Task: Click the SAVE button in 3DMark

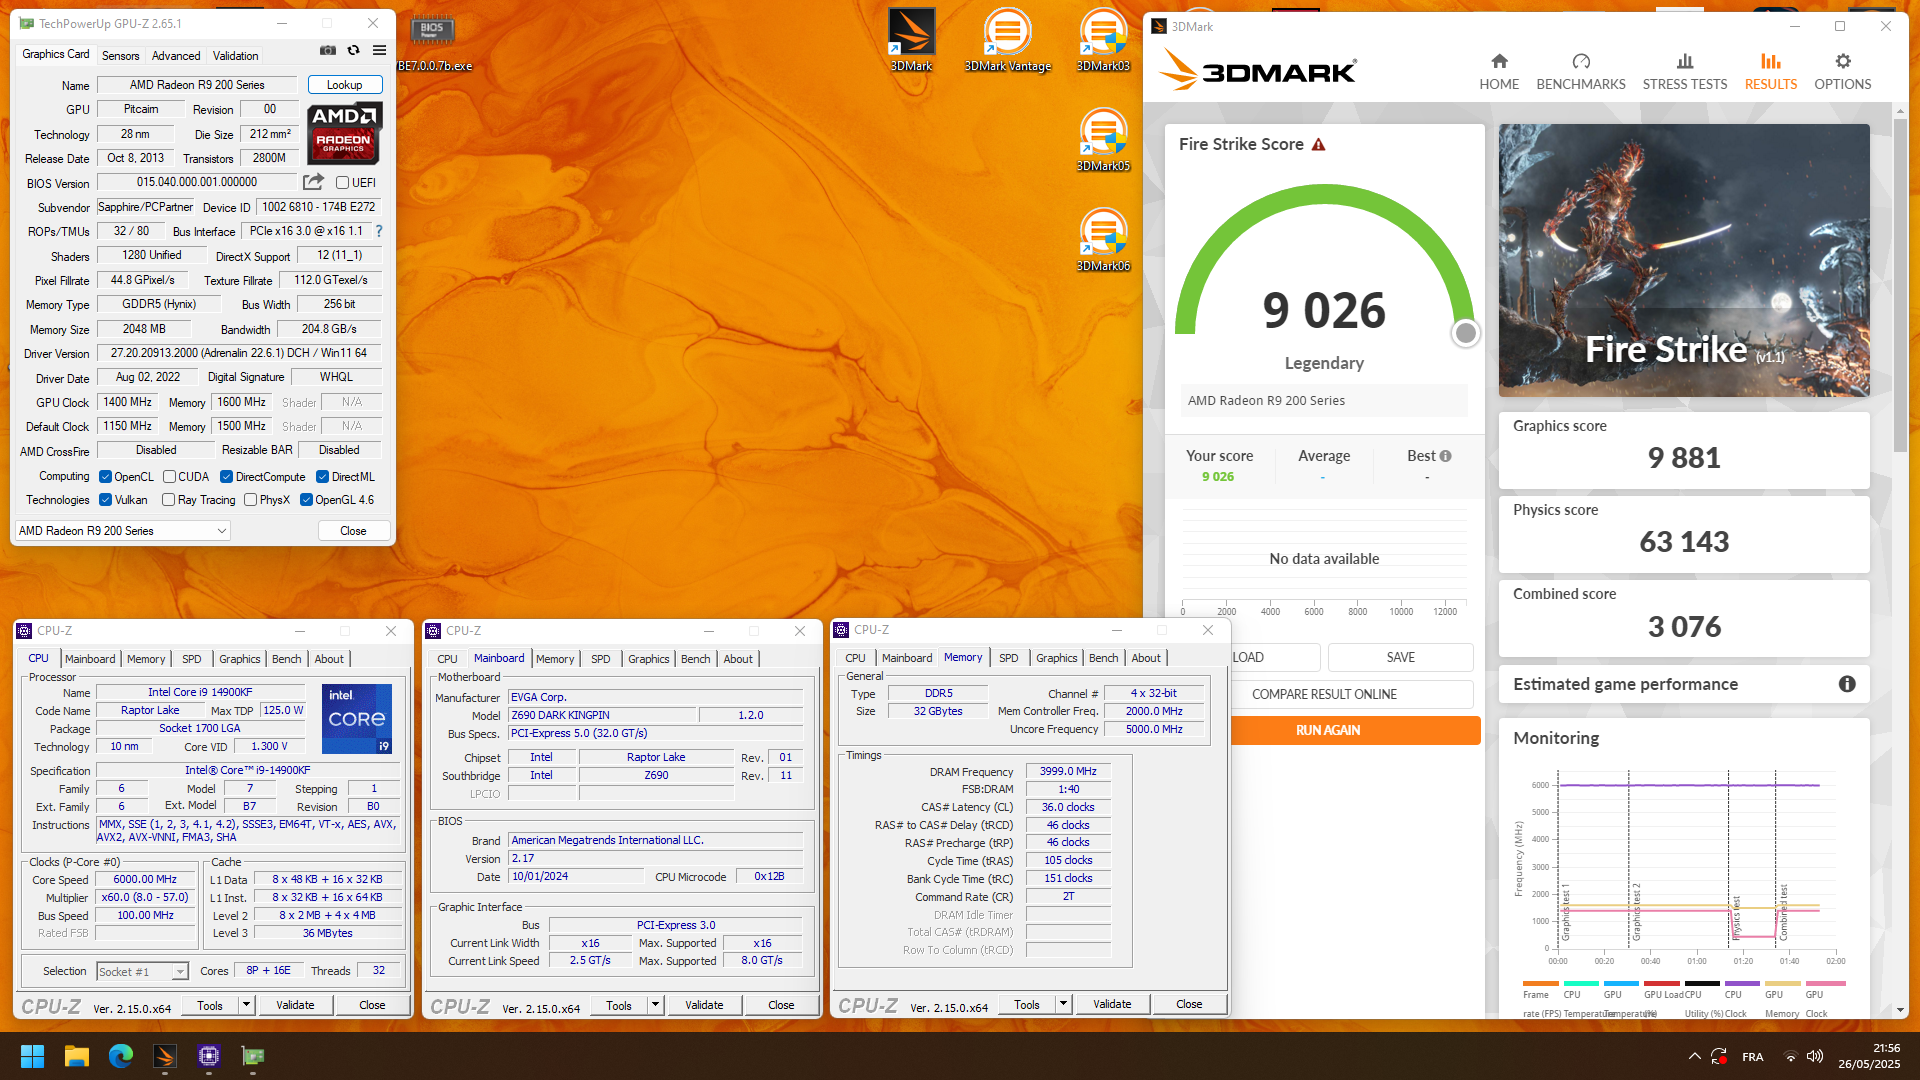Action: pyautogui.click(x=1400, y=657)
